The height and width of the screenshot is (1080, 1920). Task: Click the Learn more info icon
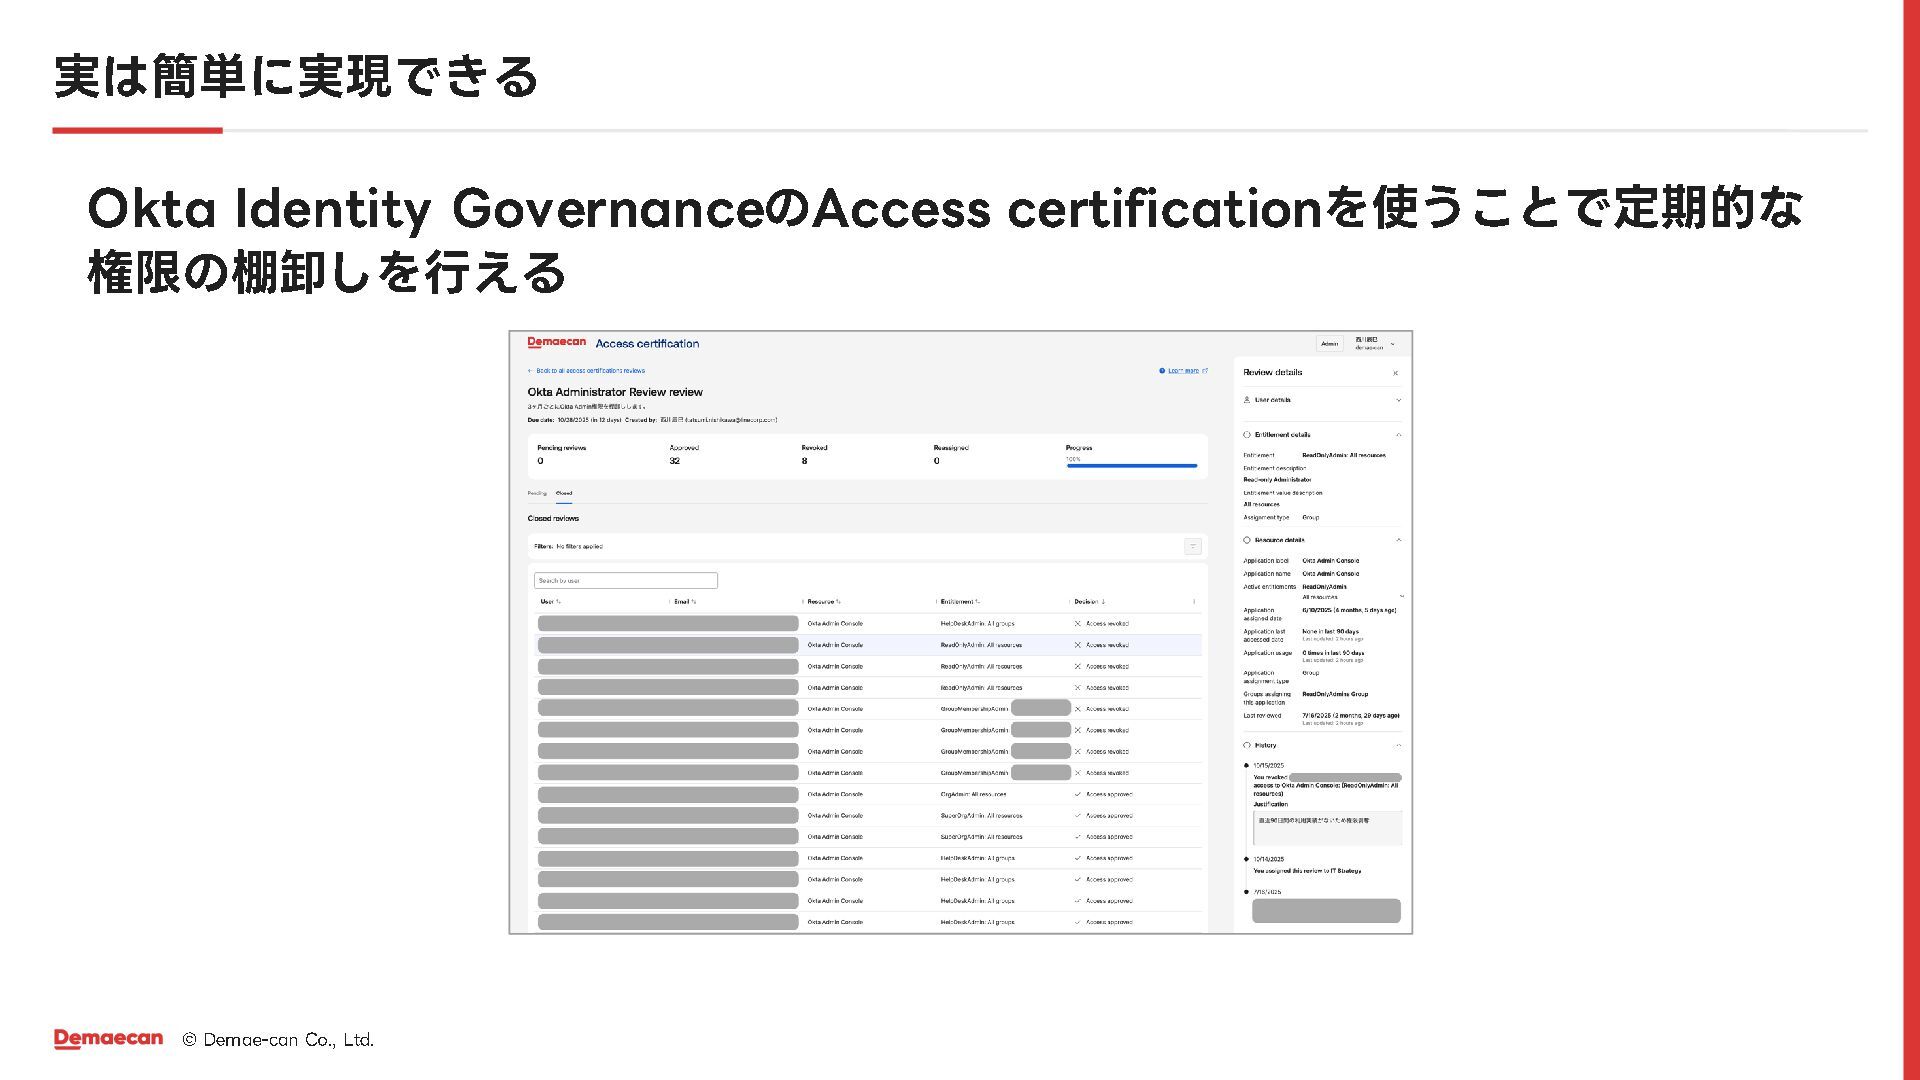(x=1162, y=371)
